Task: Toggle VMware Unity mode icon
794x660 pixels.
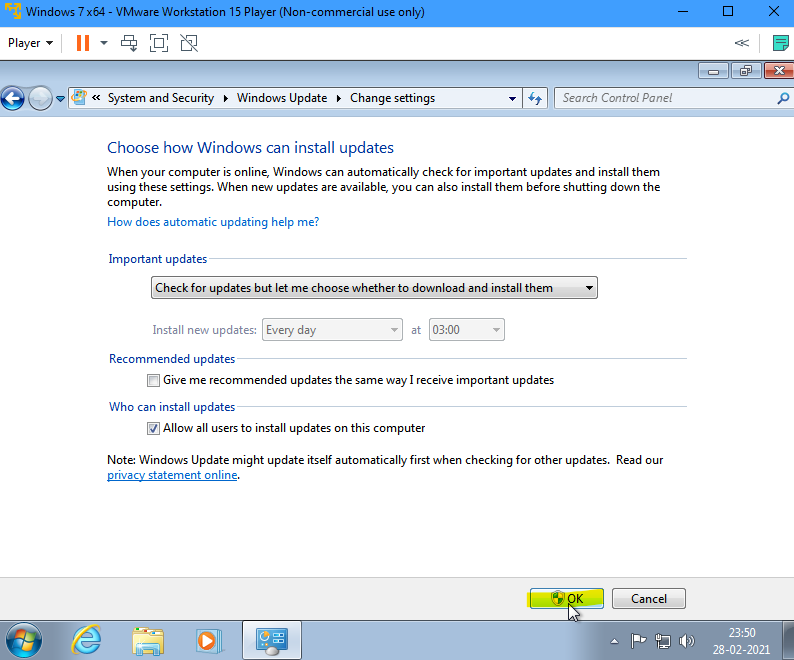Action: point(189,43)
